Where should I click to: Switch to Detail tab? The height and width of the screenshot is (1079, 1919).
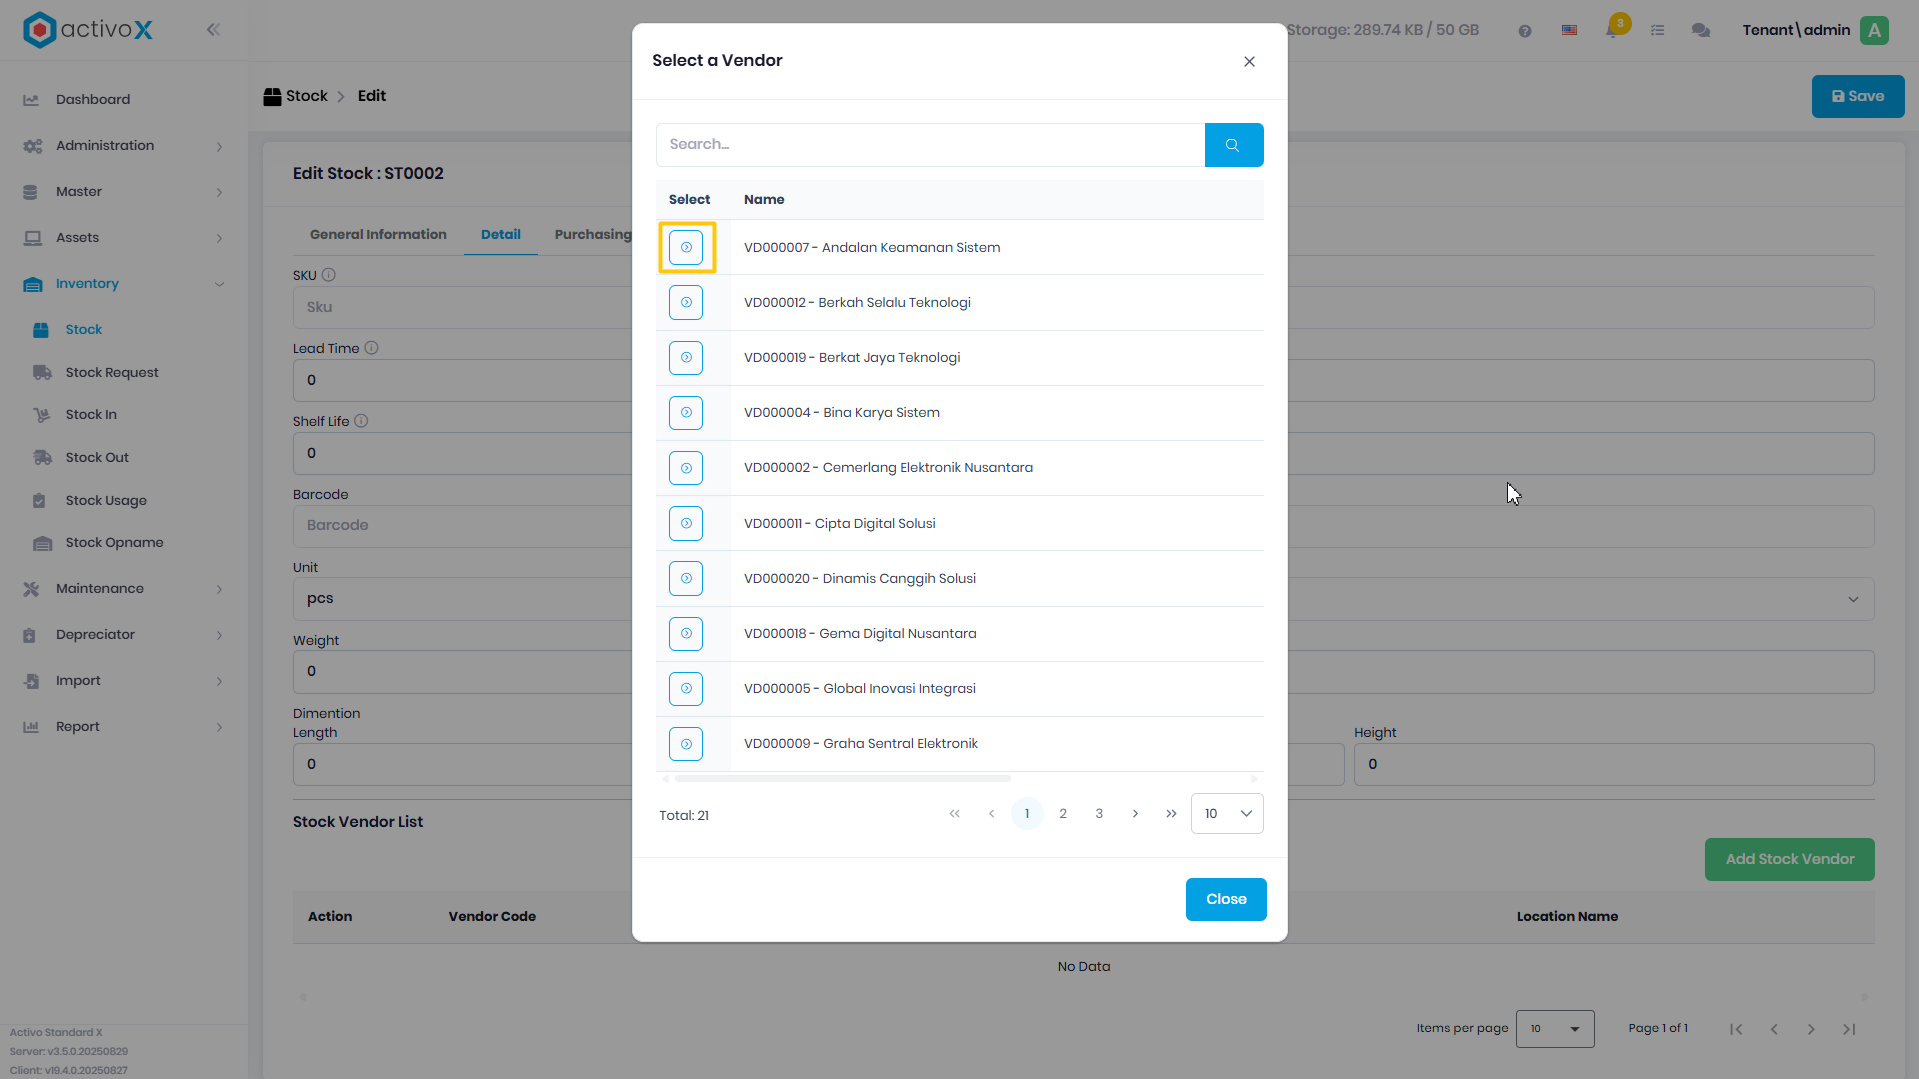point(501,235)
